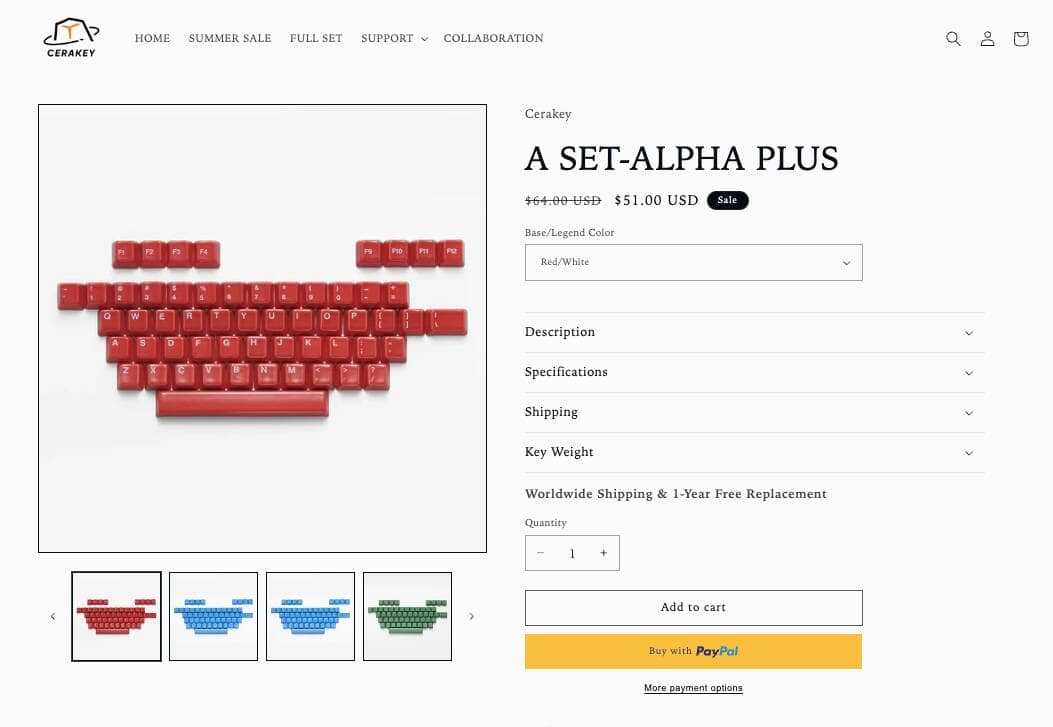The image size is (1053, 727).
Task: Click next thumbnail slide arrow
Action: tap(471, 616)
